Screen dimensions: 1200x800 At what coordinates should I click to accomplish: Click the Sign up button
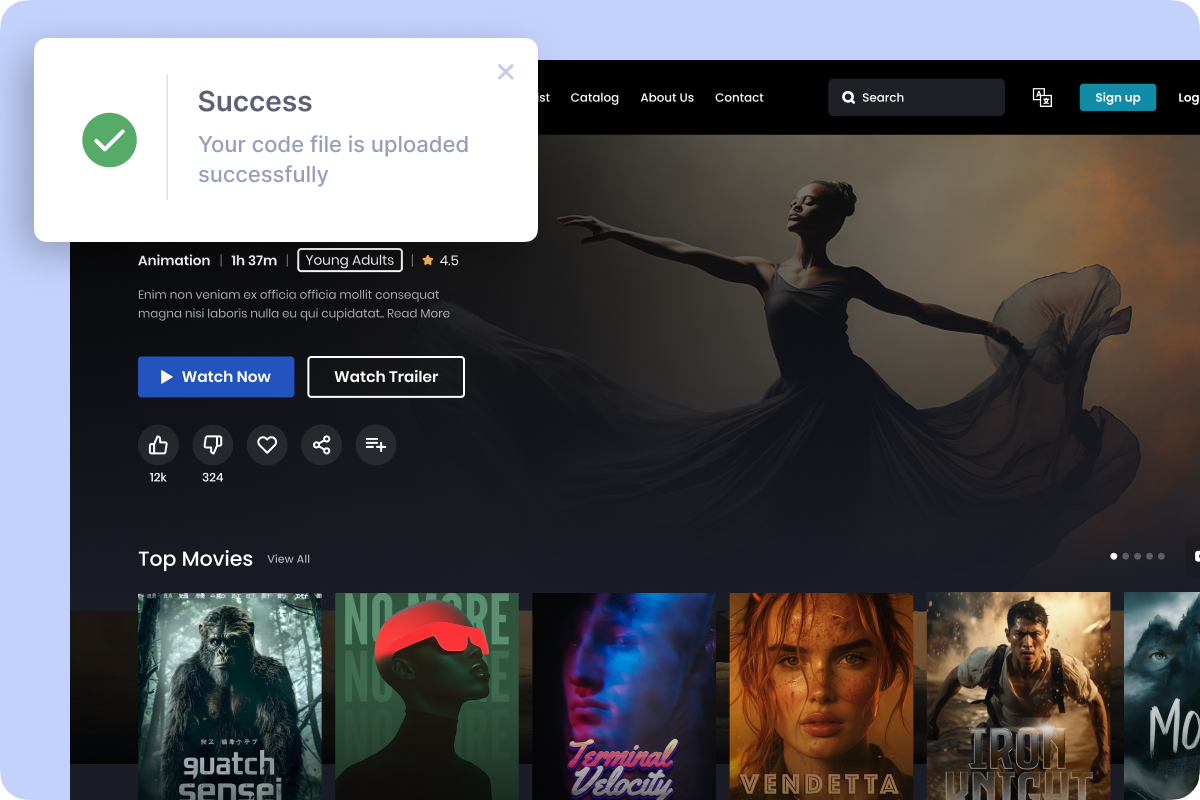[x=1117, y=97]
